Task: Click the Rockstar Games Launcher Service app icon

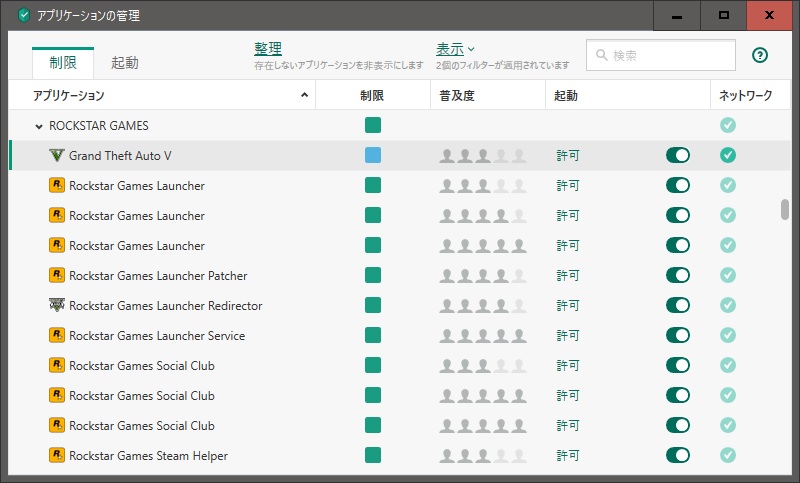Action: pos(57,335)
